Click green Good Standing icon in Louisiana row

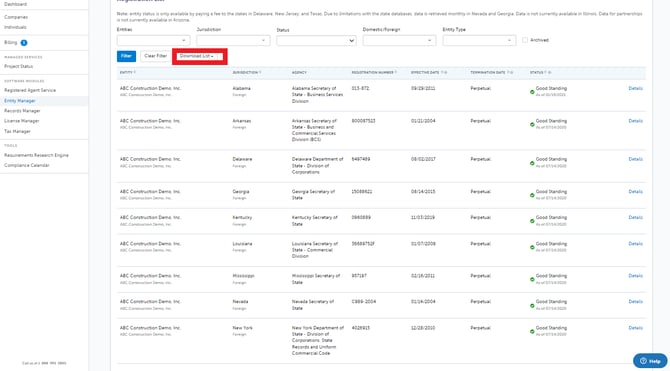pyautogui.click(x=532, y=247)
